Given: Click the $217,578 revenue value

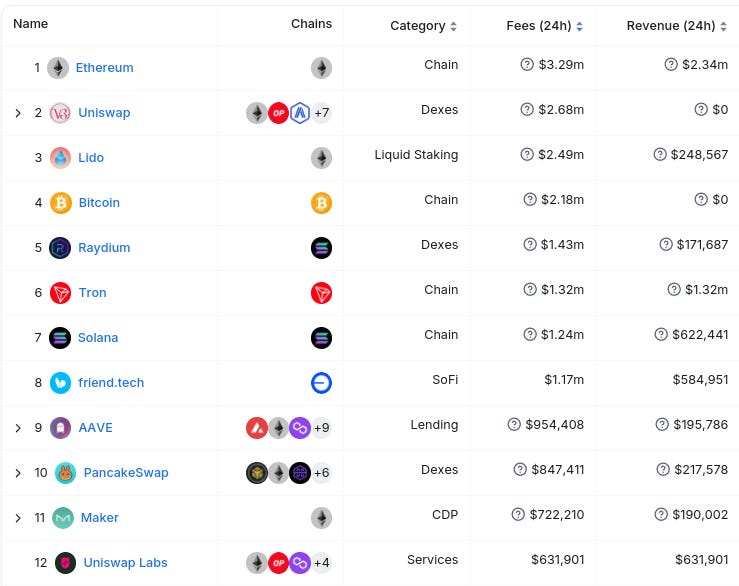Looking at the screenshot, I should (x=701, y=470).
